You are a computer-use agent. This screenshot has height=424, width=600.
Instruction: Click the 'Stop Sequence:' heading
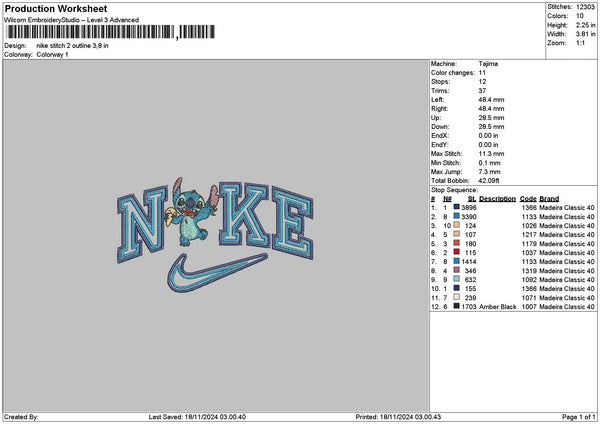(454, 190)
